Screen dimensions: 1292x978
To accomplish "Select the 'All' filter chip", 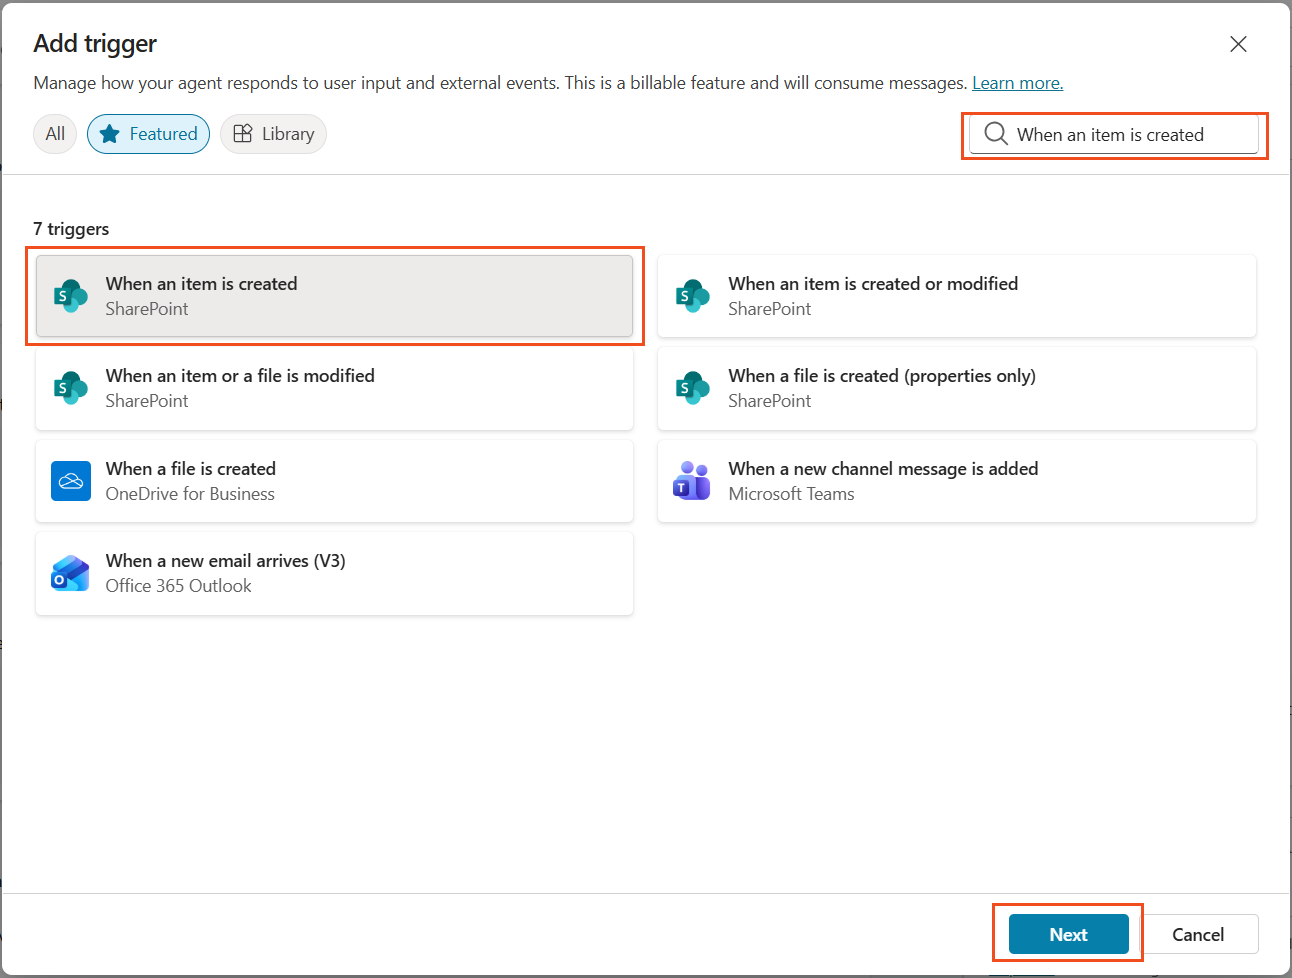I will 55,133.
